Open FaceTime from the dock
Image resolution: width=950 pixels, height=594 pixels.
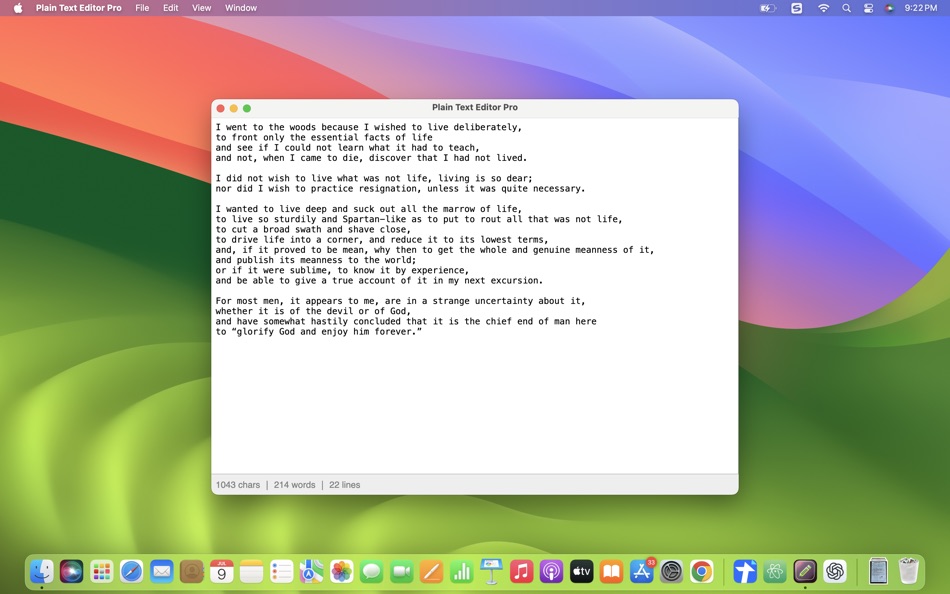pyautogui.click(x=401, y=571)
